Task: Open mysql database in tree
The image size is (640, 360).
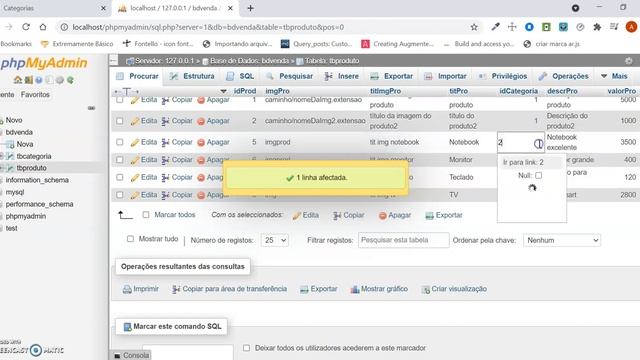Action: 15,192
